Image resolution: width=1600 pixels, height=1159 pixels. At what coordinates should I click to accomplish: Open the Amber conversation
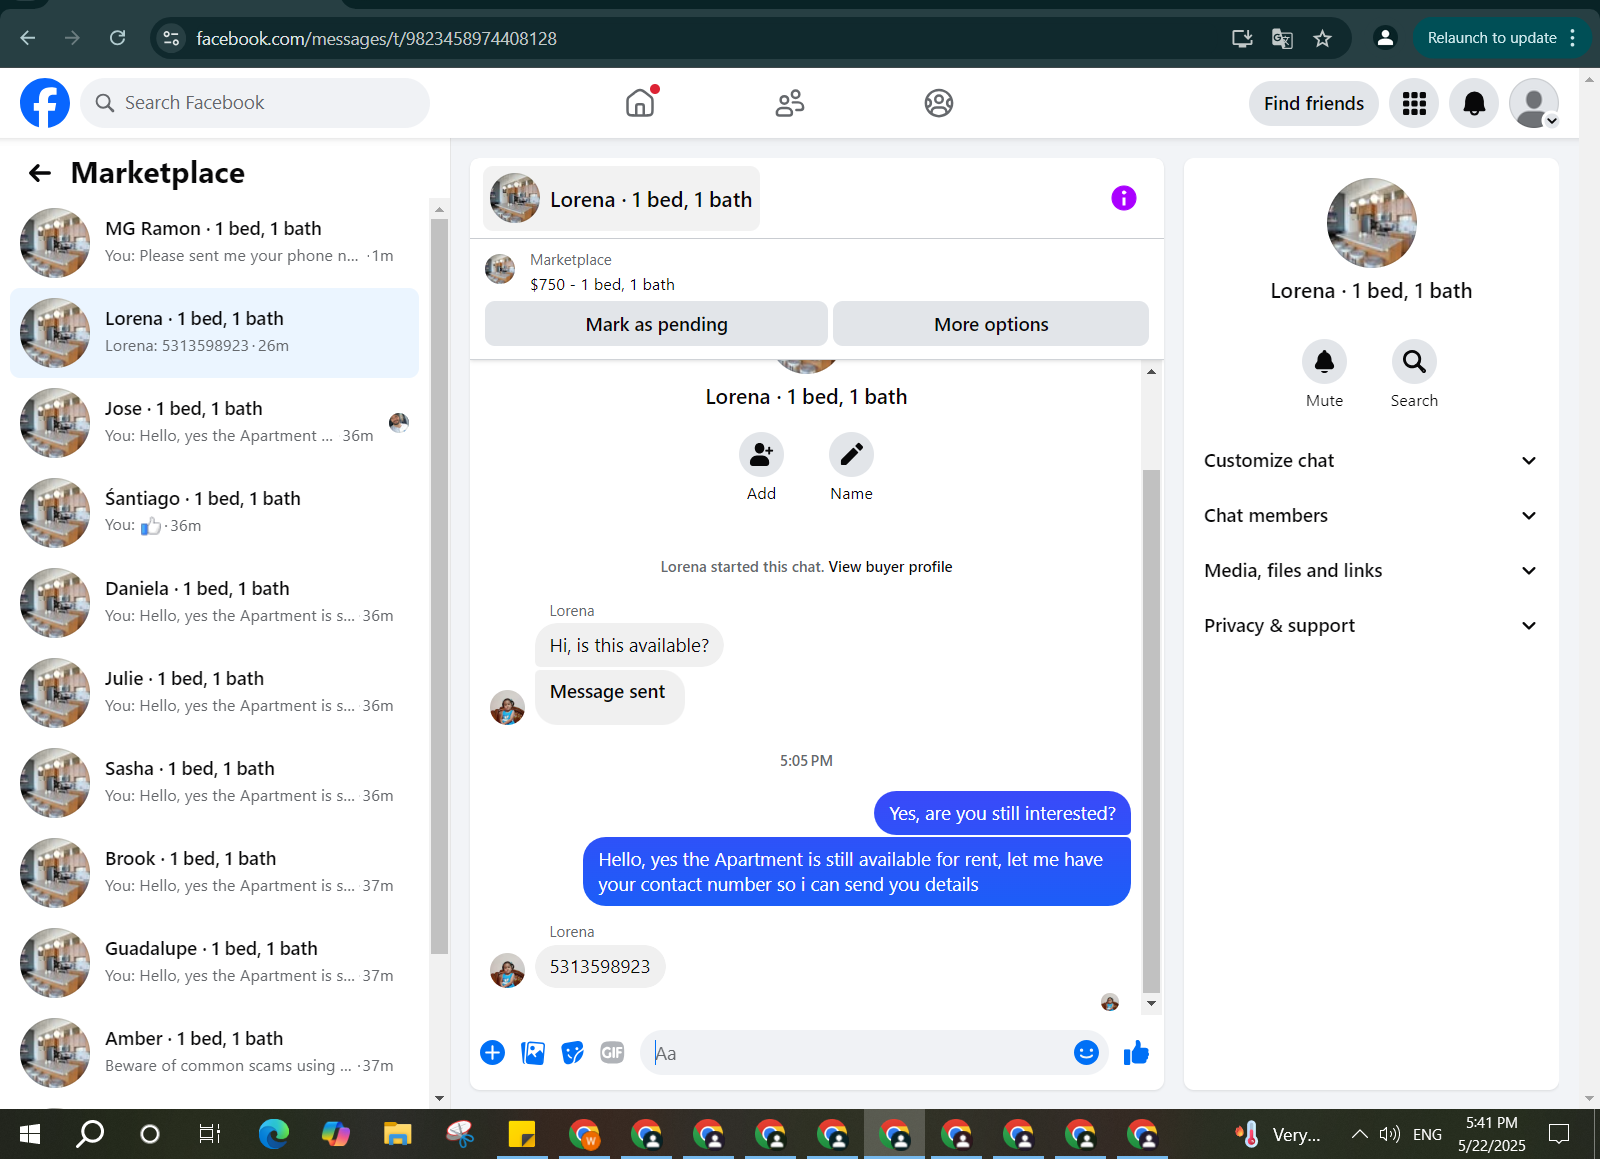click(x=214, y=1053)
